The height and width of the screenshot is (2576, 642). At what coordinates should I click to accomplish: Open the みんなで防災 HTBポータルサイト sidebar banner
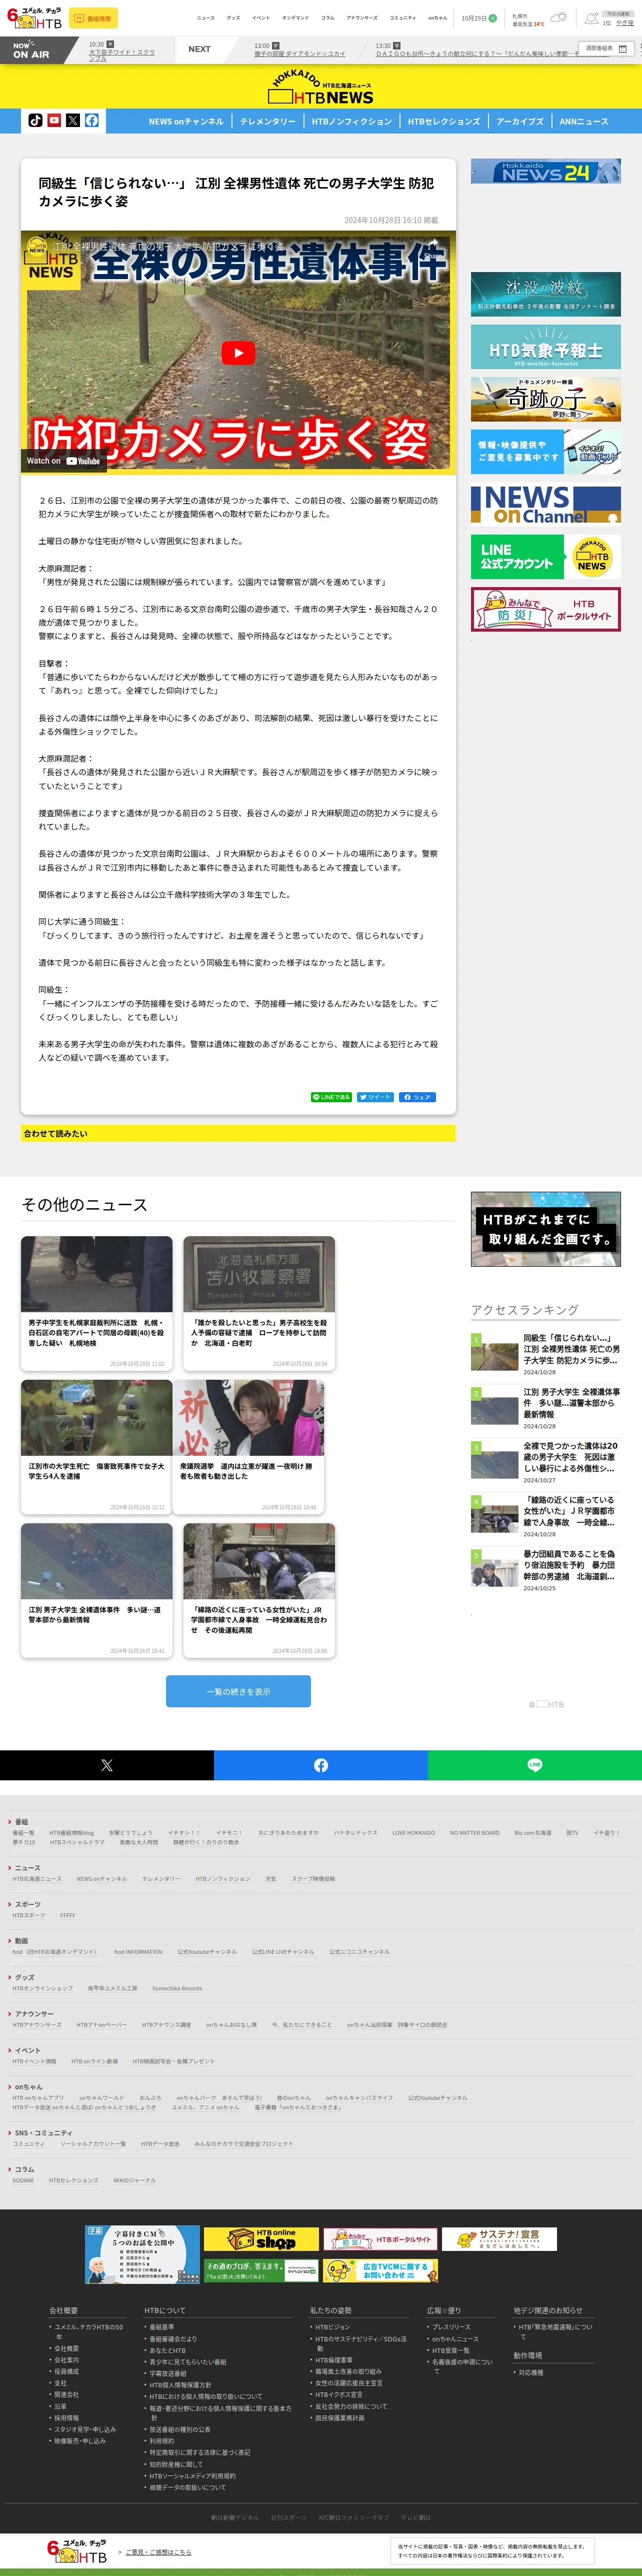[546, 609]
